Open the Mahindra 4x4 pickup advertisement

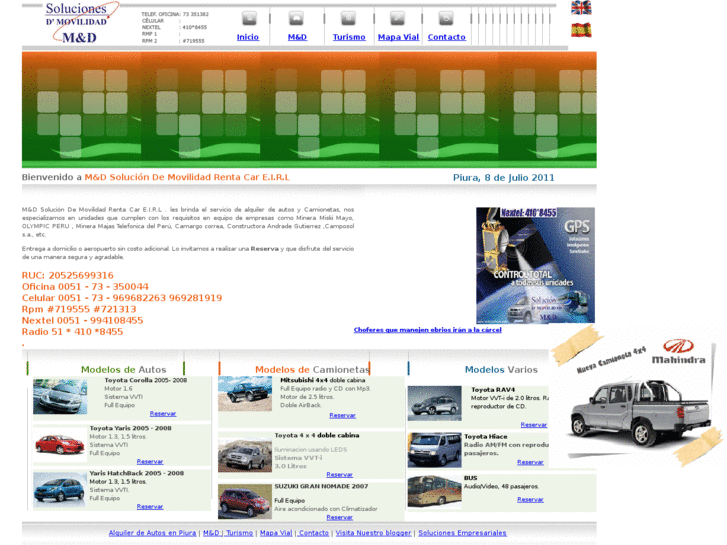point(638,396)
